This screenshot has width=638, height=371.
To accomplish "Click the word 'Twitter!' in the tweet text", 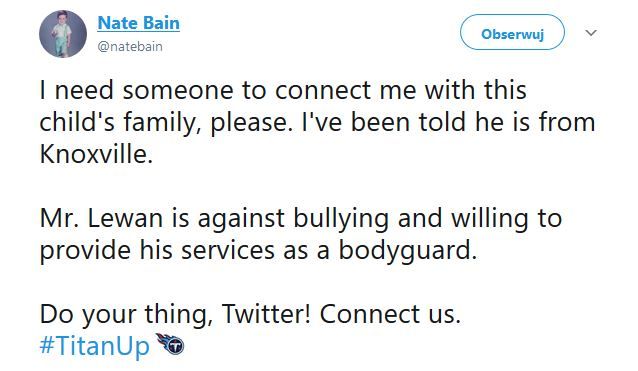I will [x=267, y=314].
